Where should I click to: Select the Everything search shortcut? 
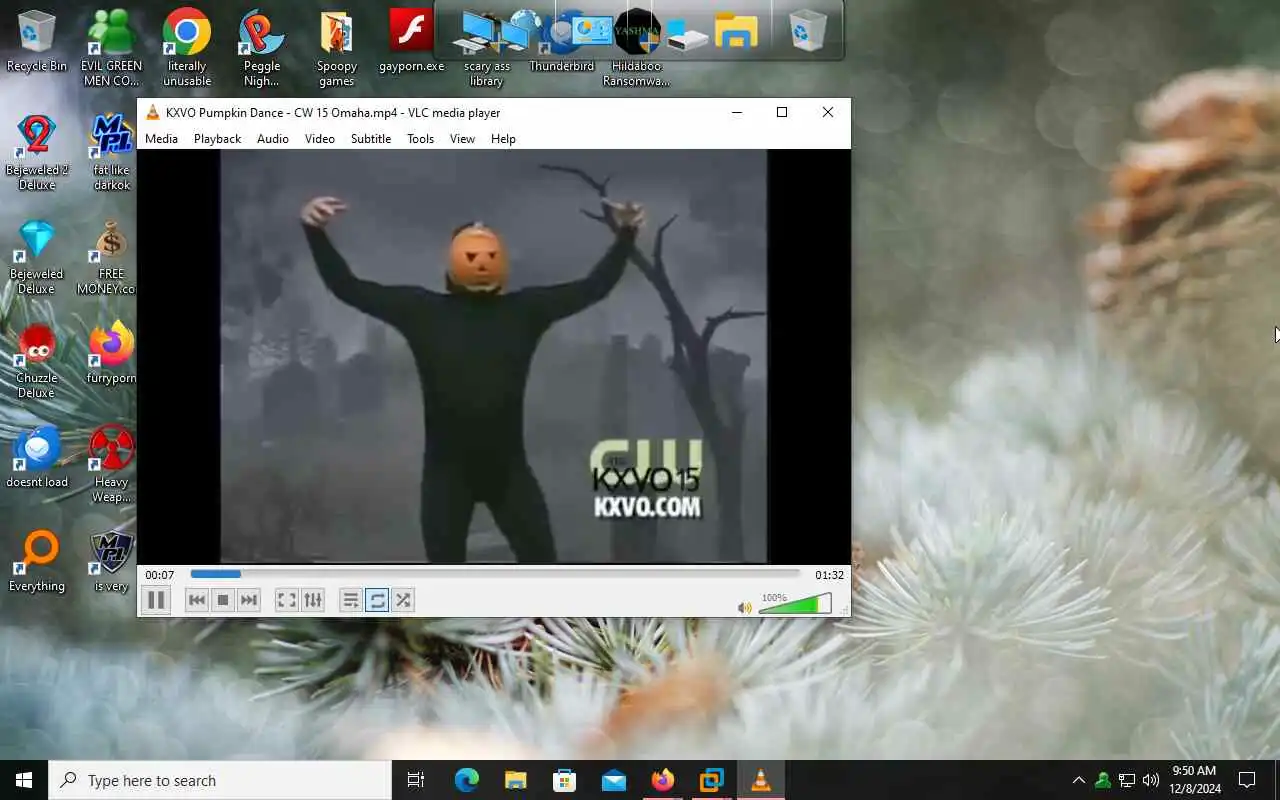[x=37, y=561]
